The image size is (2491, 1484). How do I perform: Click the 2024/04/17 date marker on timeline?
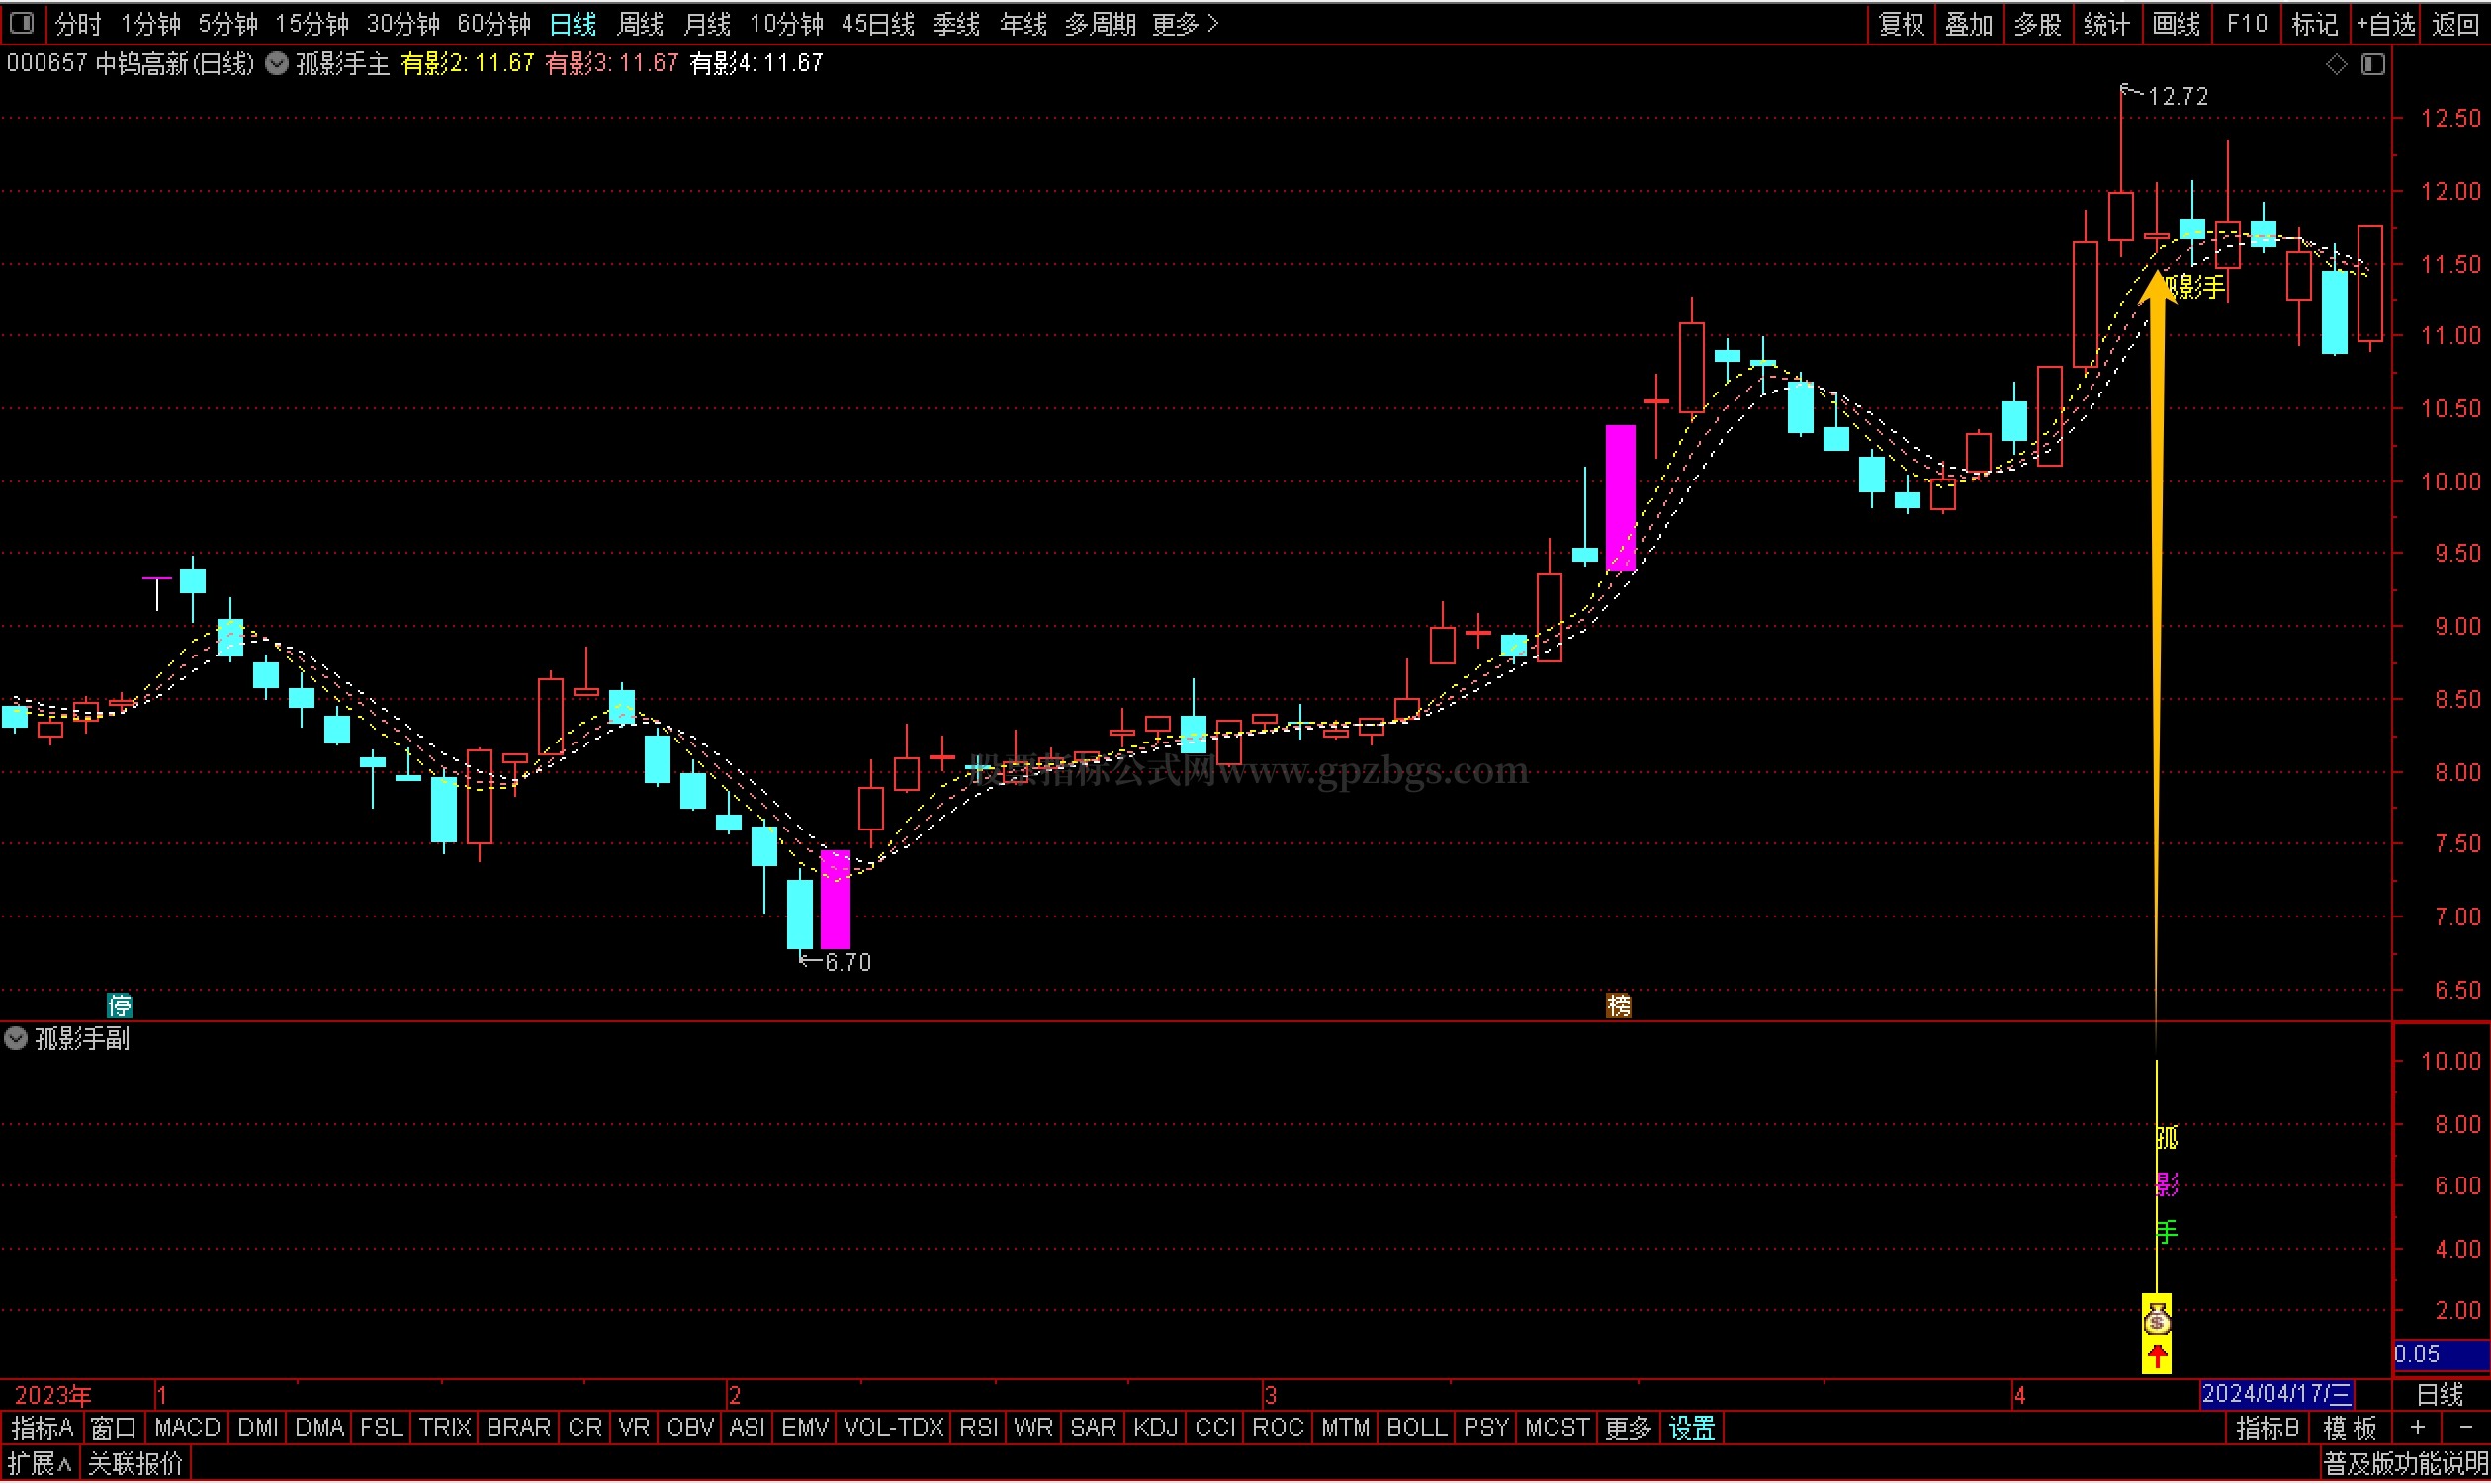(x=2276, y=1394)
